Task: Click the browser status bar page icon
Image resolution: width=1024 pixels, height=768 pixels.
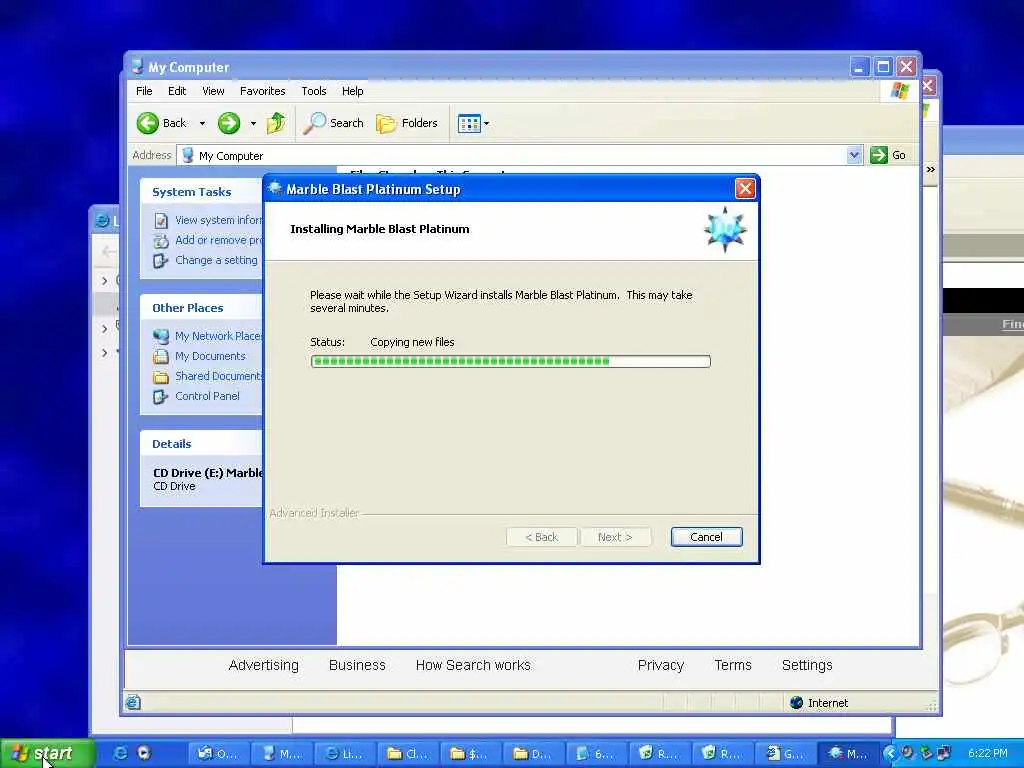Action: [x=133, y=703]
